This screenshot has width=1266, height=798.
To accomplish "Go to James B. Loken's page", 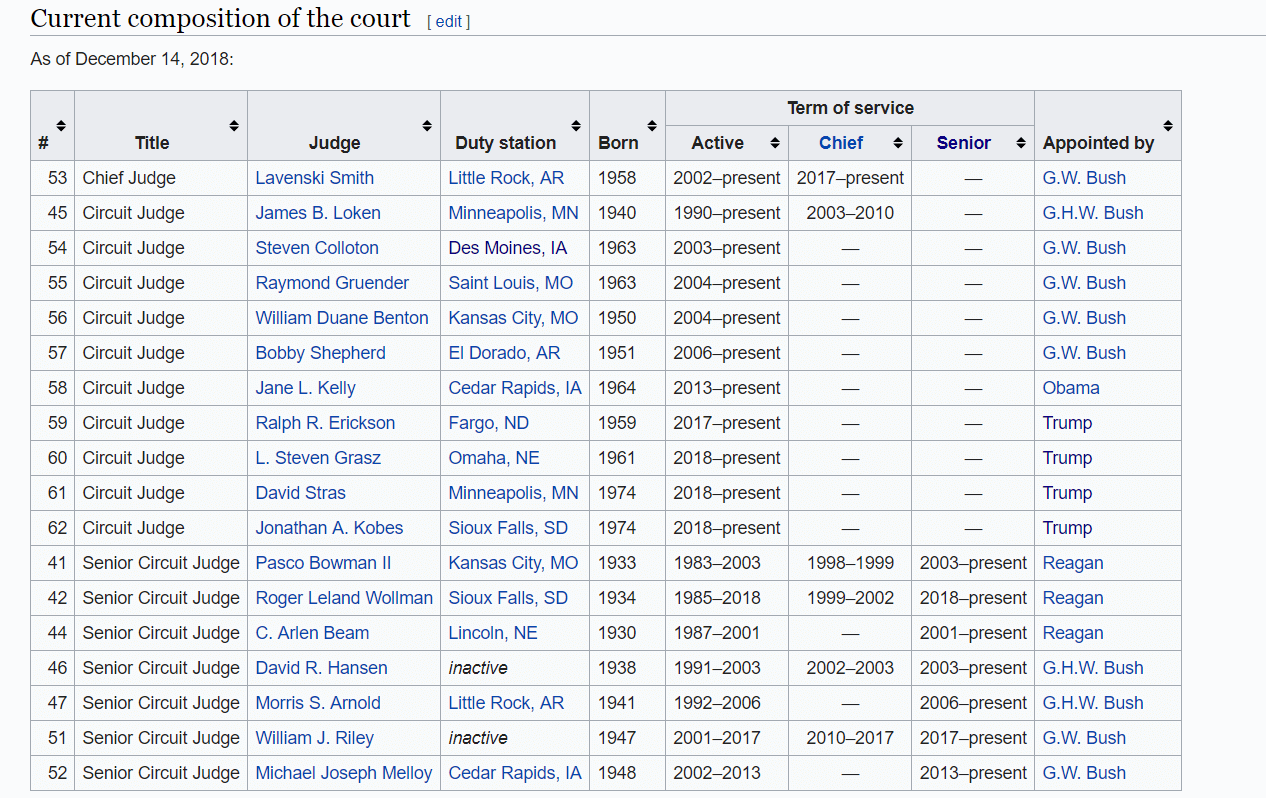I will point(317,213).
